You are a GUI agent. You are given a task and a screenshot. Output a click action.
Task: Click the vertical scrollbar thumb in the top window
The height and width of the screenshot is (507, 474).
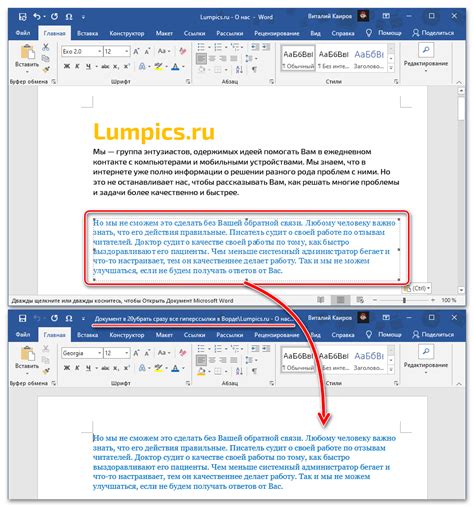point(461,109)
